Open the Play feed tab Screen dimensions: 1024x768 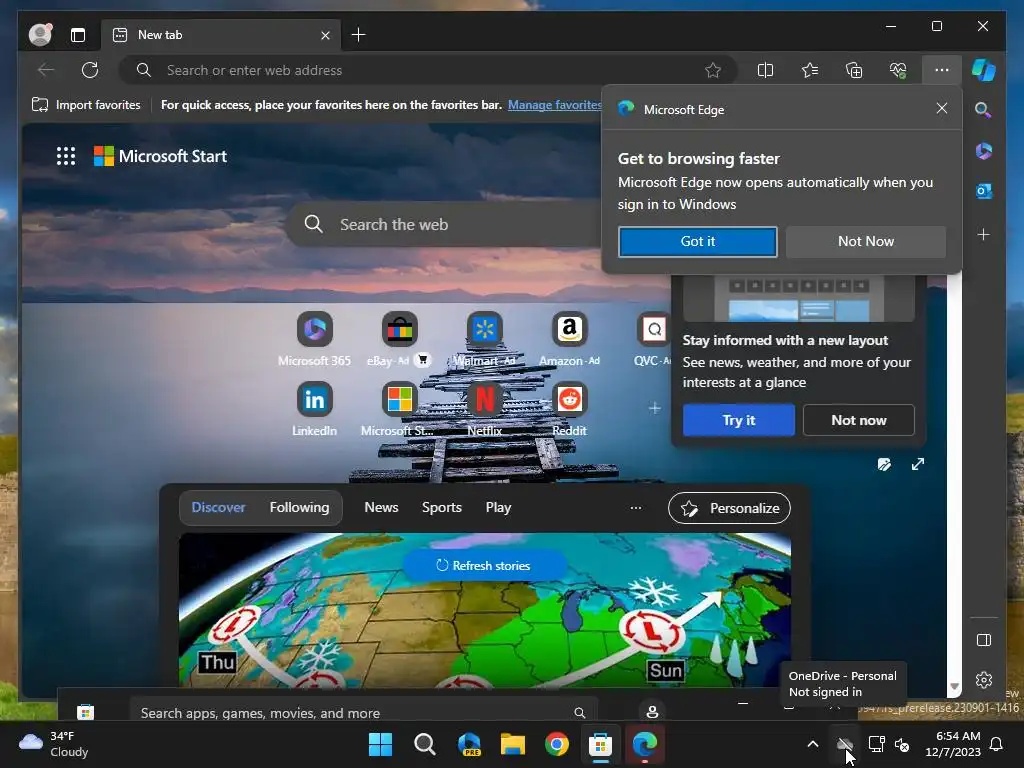(x=498, y=507)
